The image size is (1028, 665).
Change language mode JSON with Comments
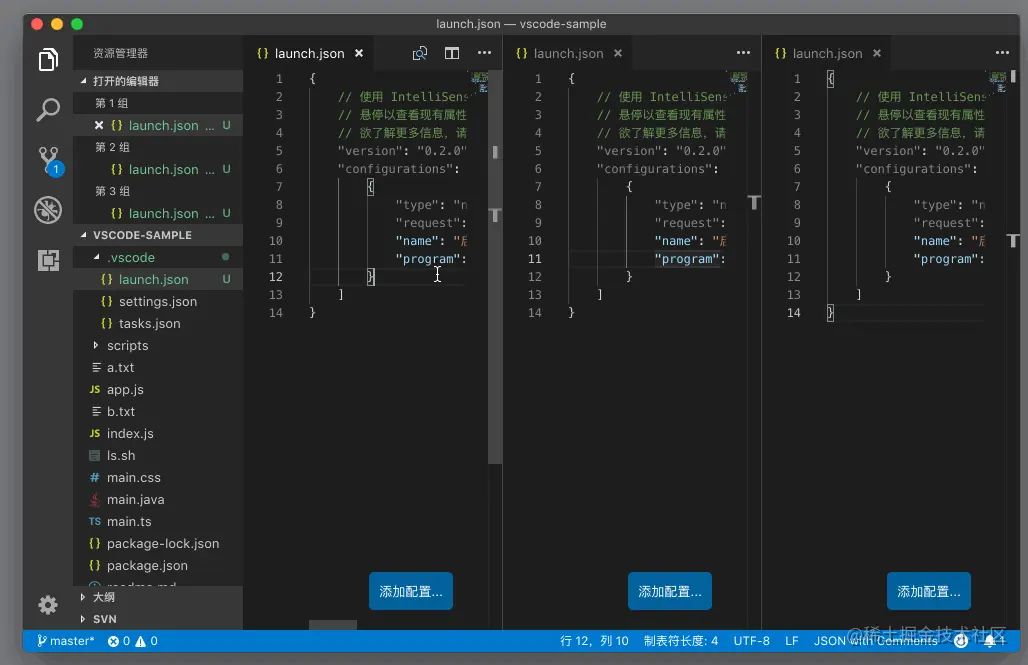(x=875, y=641)
